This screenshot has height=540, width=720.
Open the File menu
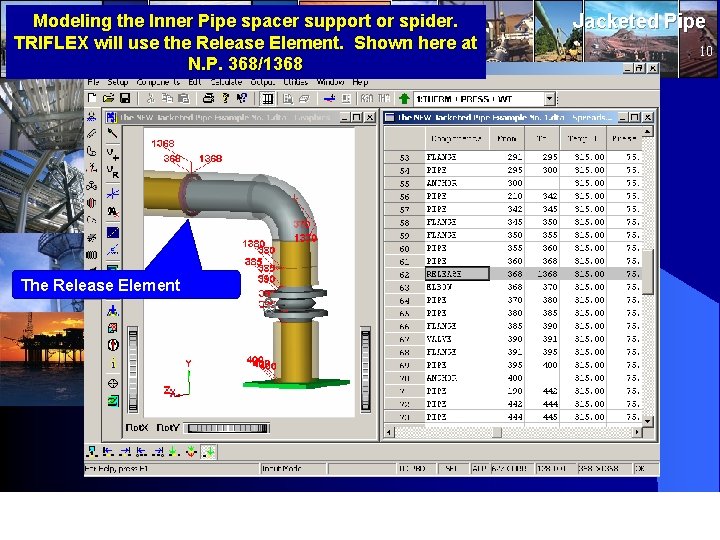(x=93, y=82)
